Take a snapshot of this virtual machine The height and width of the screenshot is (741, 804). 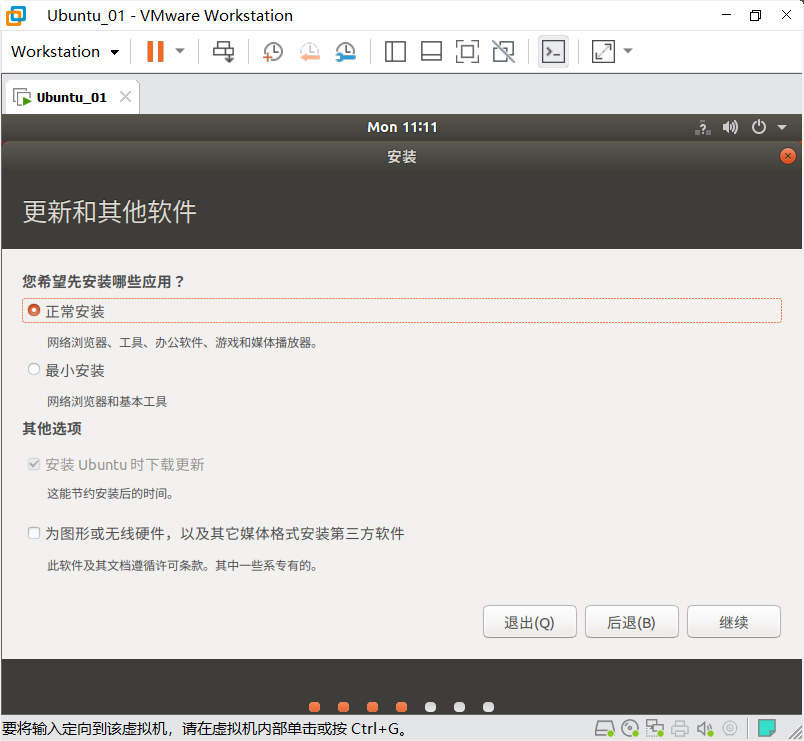pyautogui.click(x=272, y=52)
